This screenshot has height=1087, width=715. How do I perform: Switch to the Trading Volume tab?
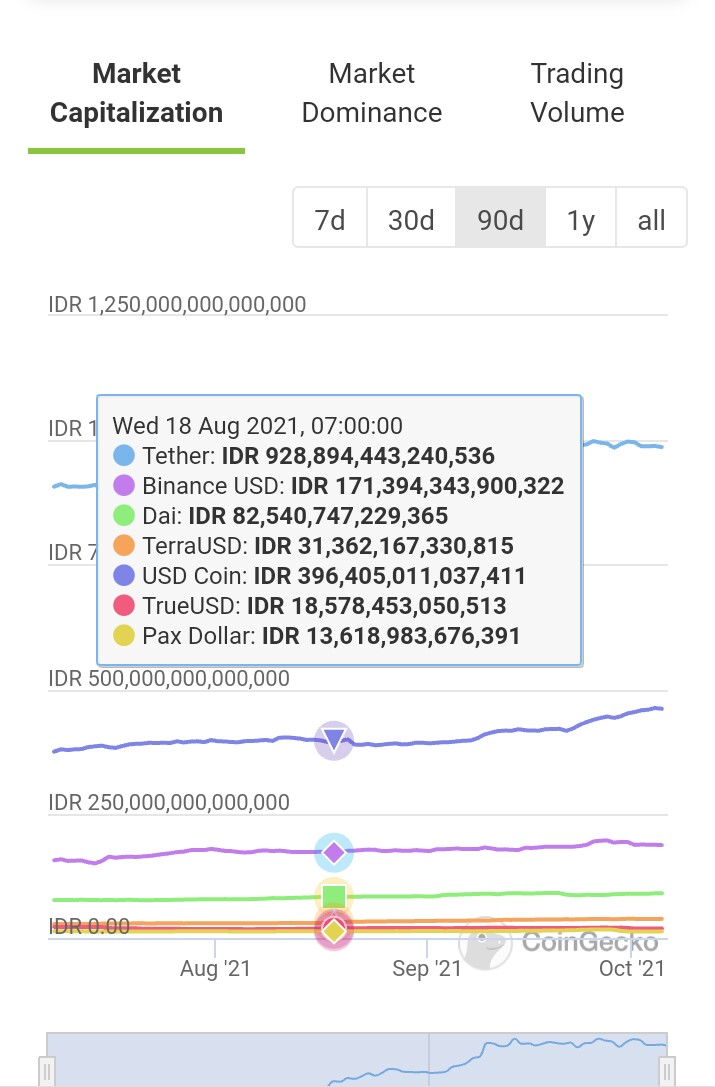click(577, 93)
